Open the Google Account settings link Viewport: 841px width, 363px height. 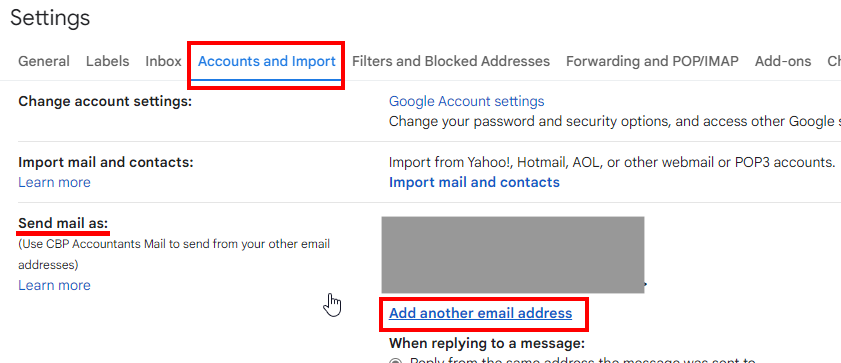[x=466, y=101]
